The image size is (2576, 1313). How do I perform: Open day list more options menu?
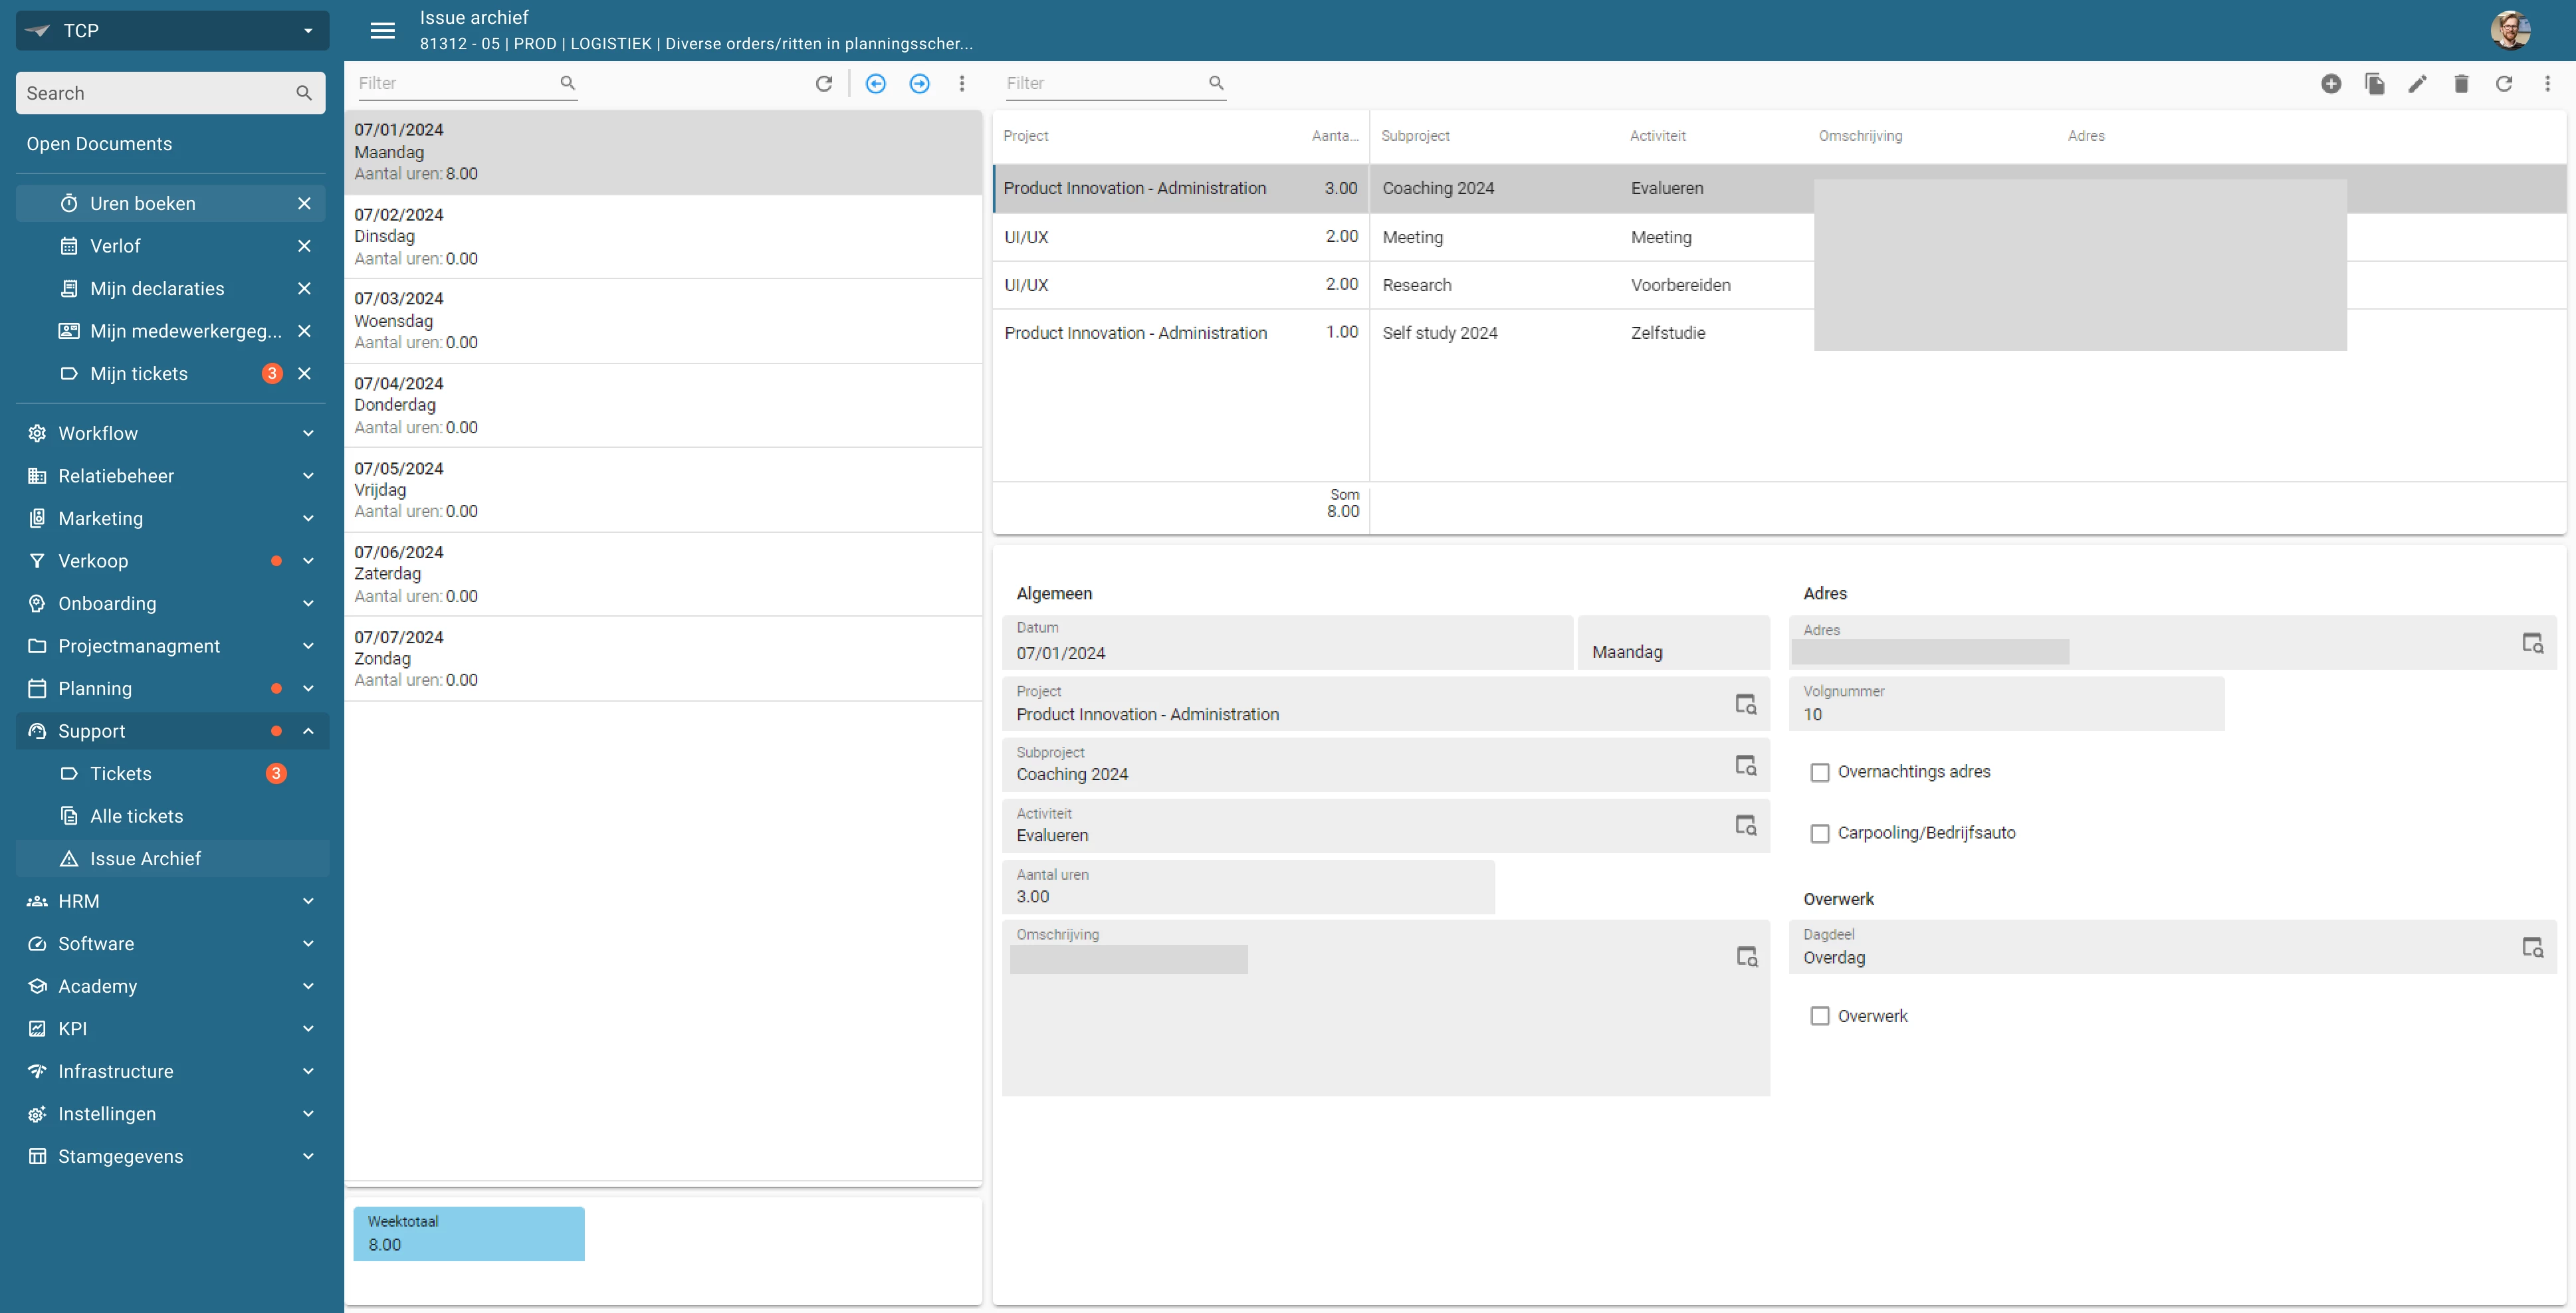[962, 83]
